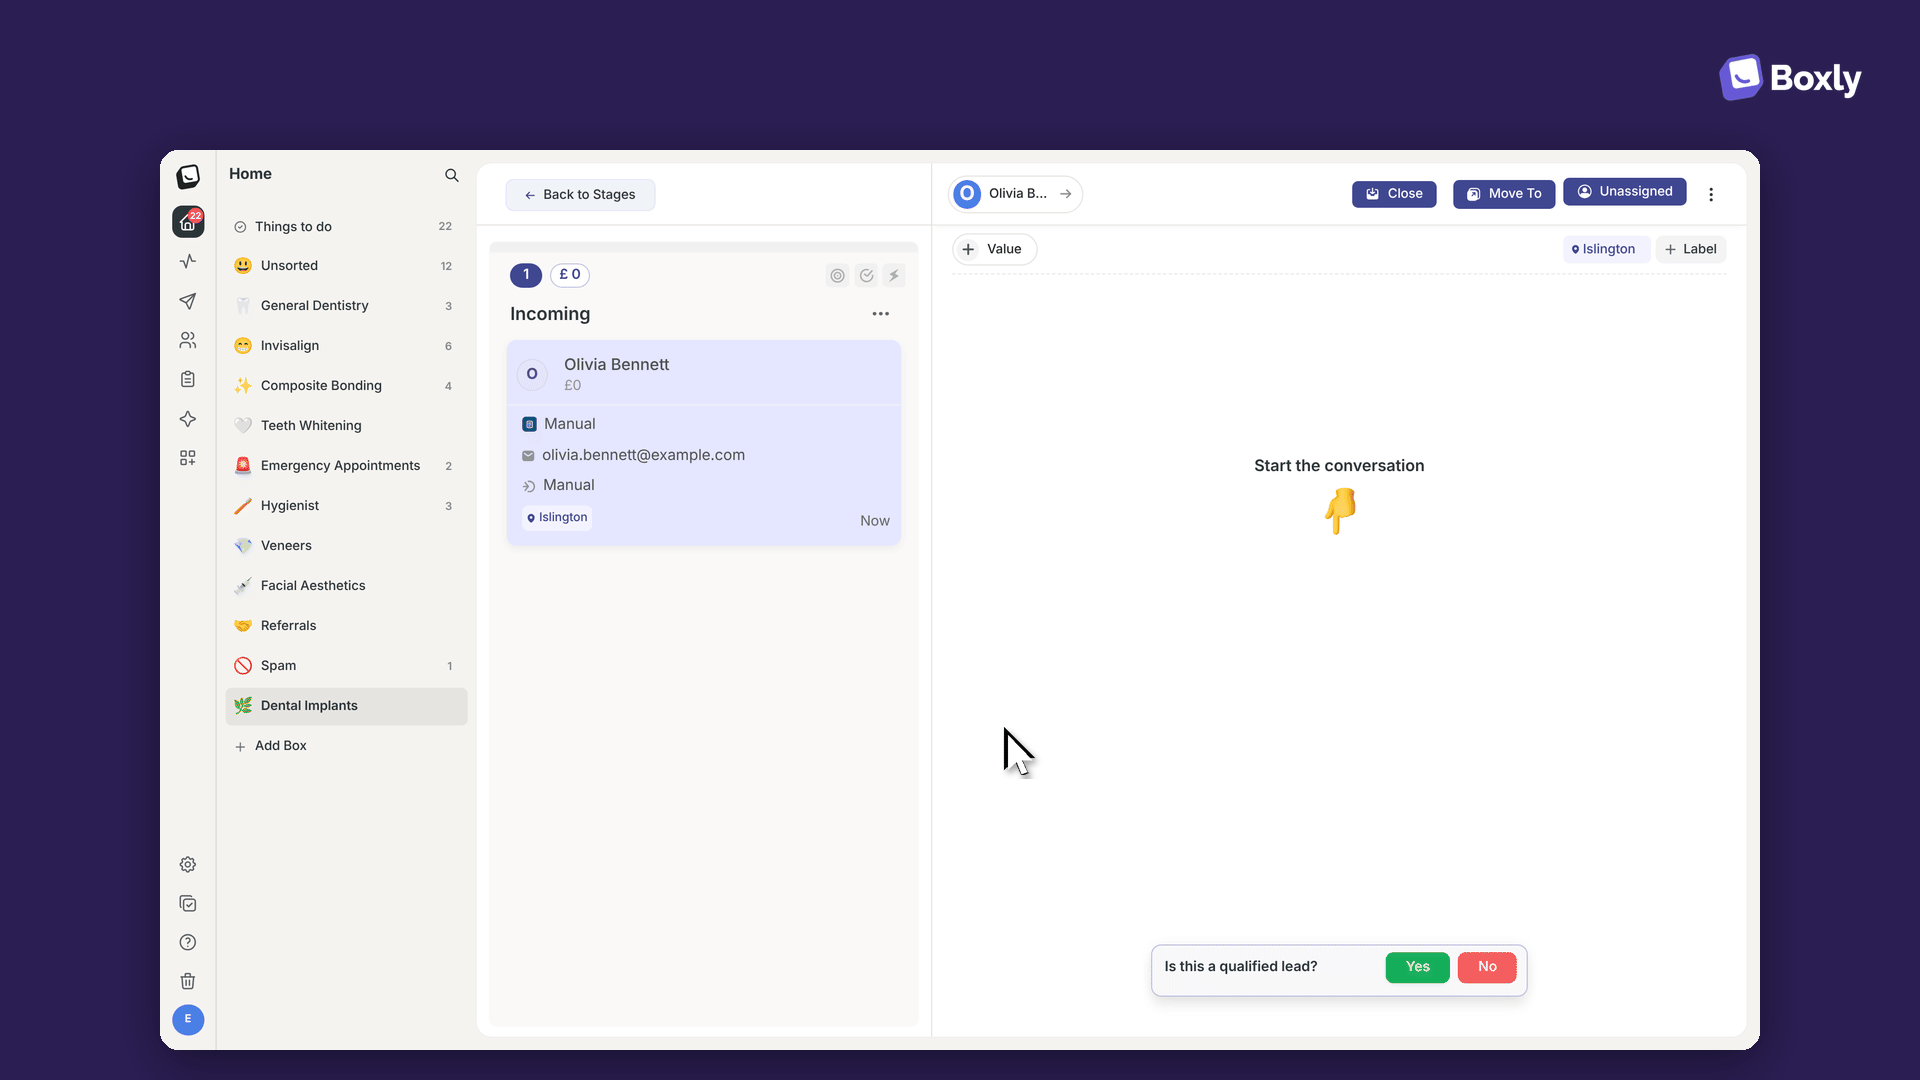Add a Label to the lead

click(x=1691, y=250)
